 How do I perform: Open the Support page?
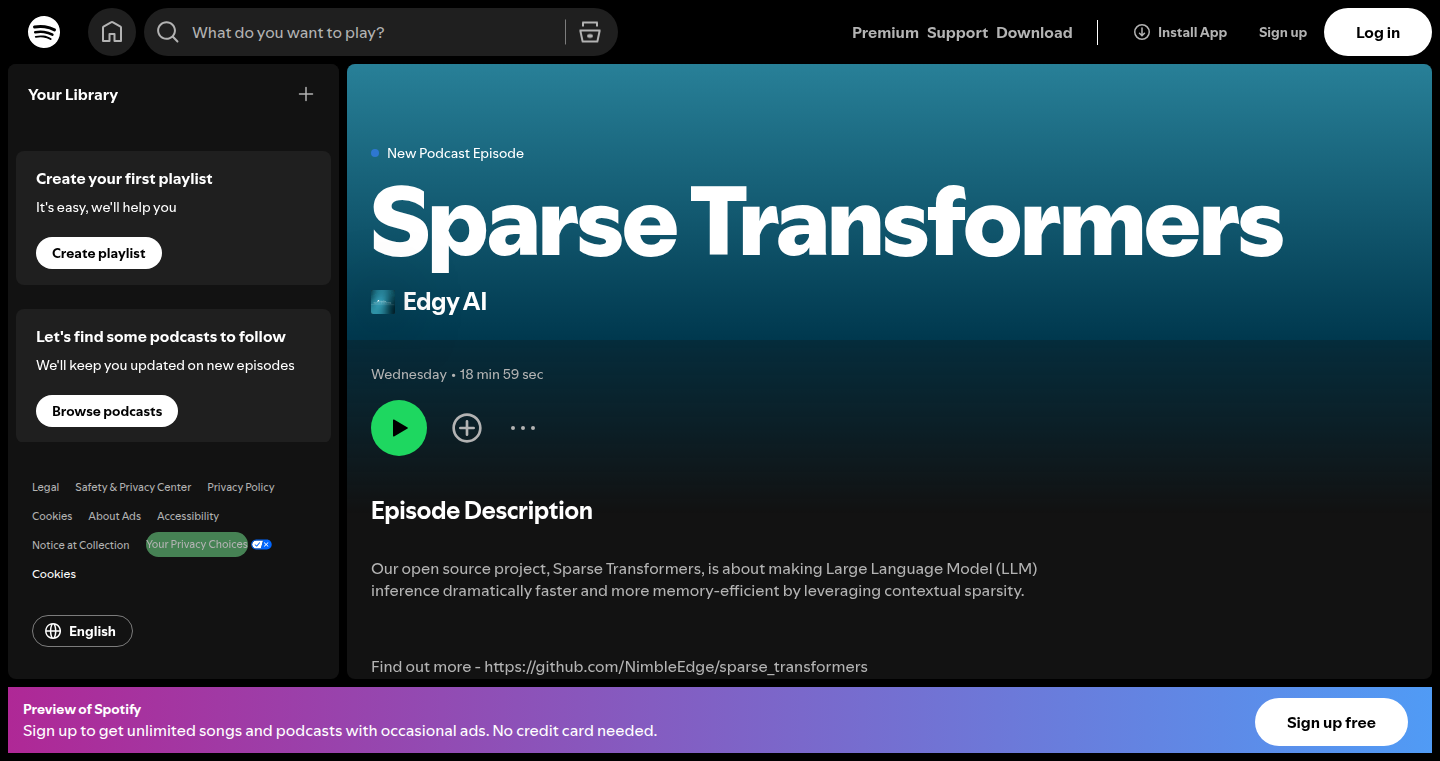pyautogui.click(x=957, y=32)
